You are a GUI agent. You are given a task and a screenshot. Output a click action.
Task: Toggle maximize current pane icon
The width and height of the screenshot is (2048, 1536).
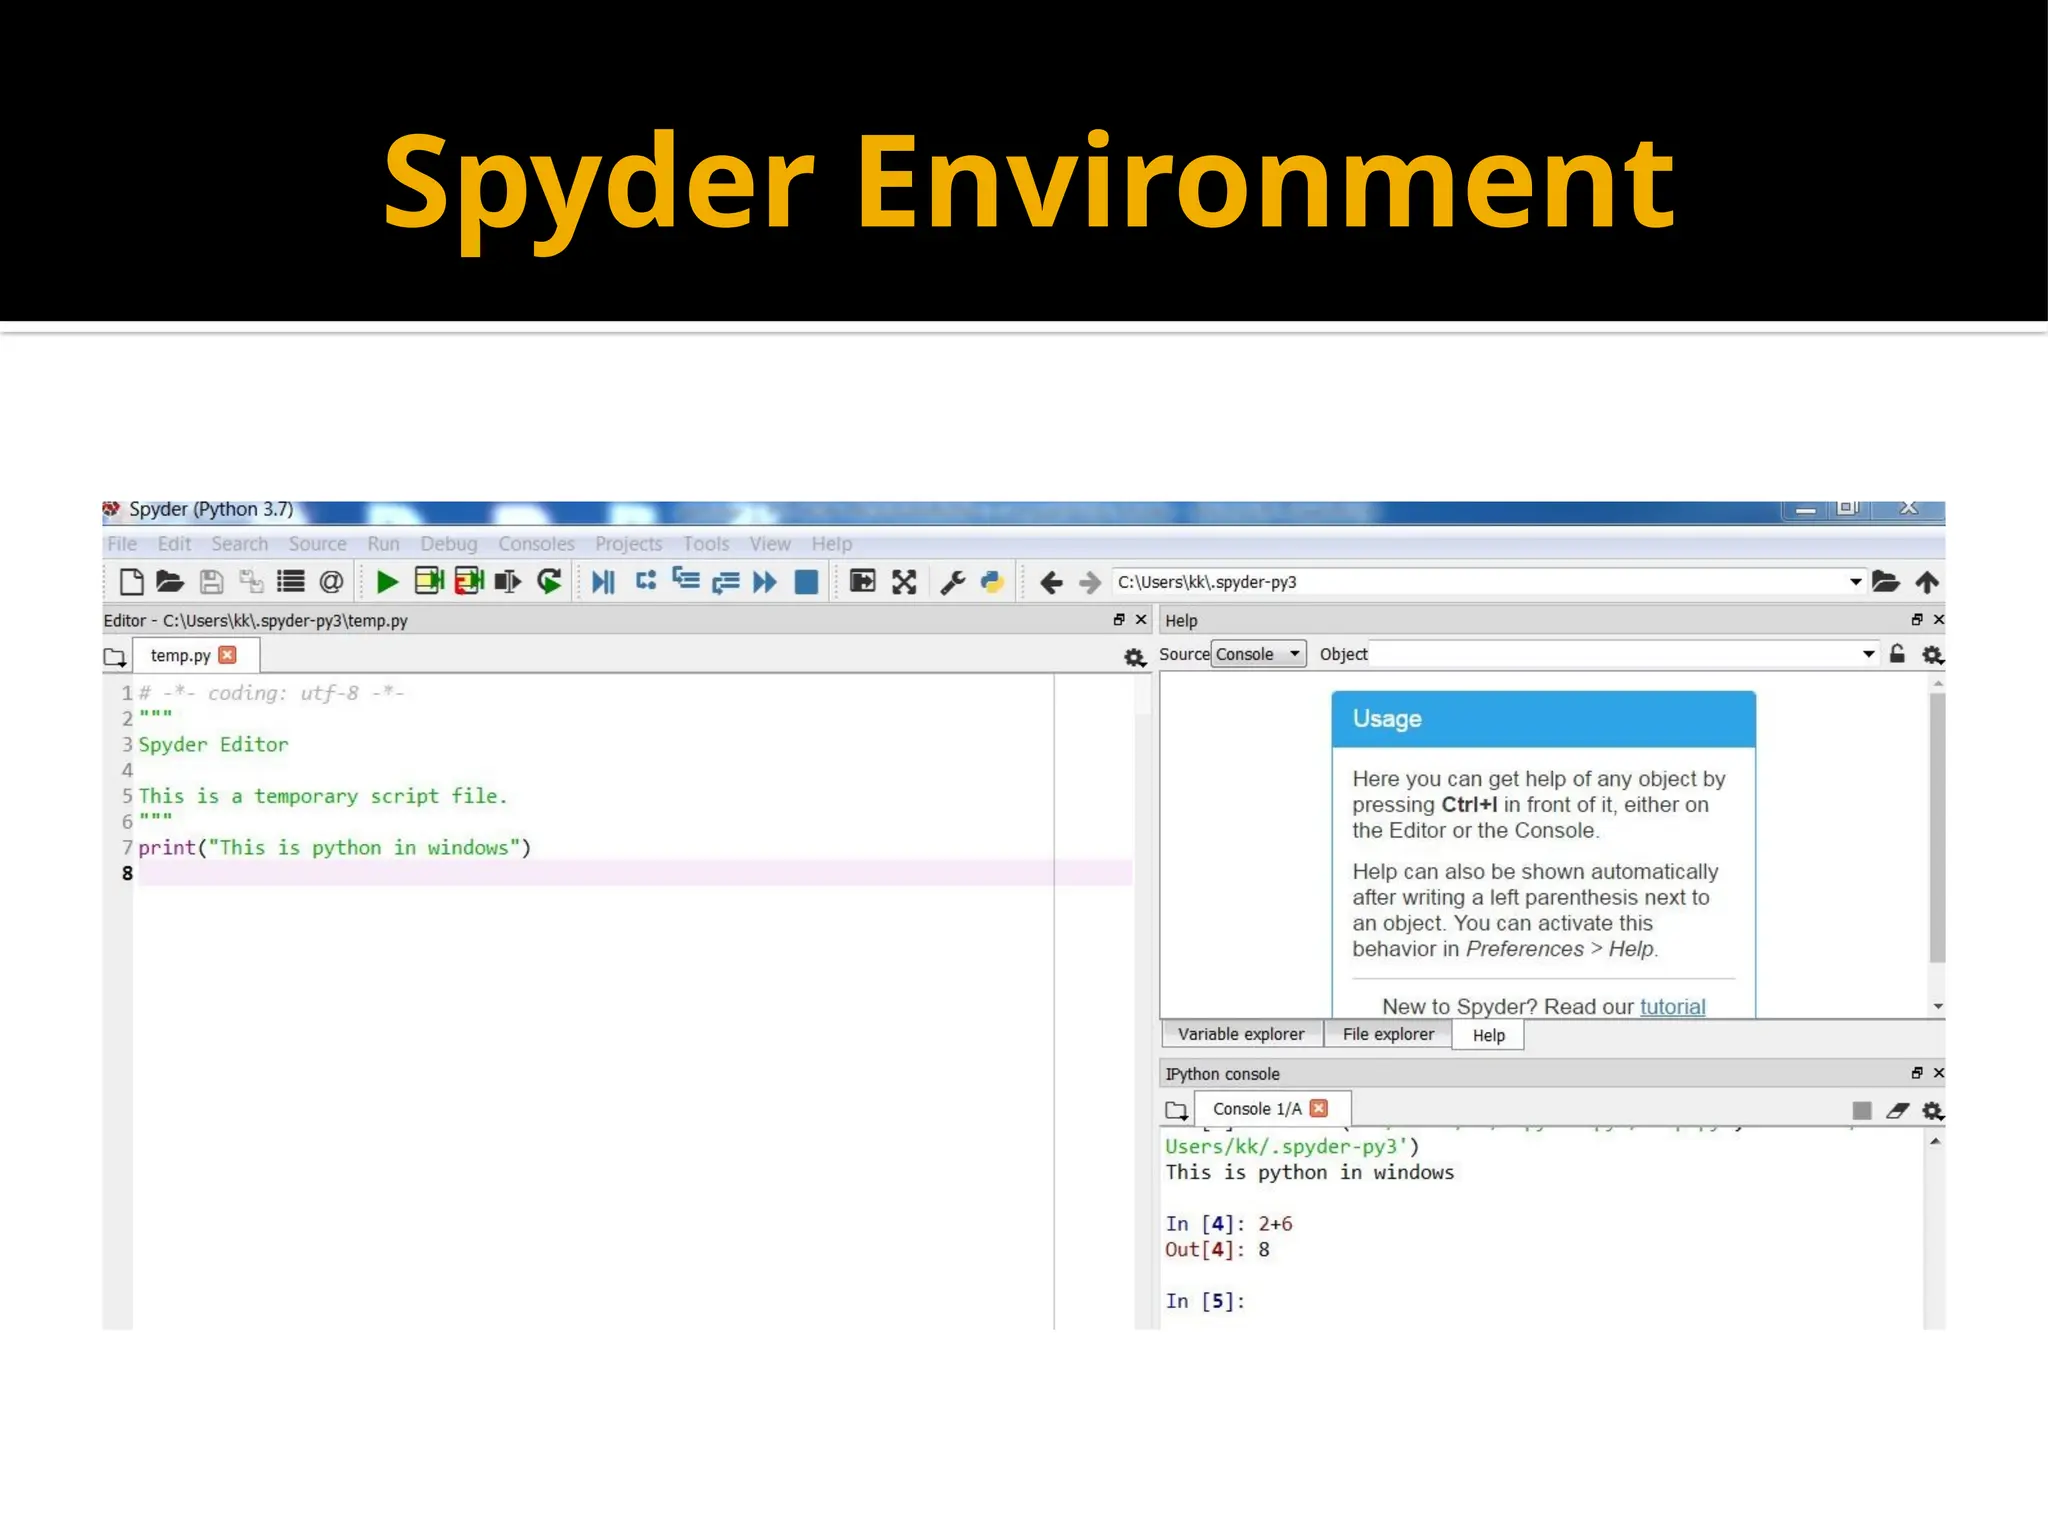(x=862, y=582)
